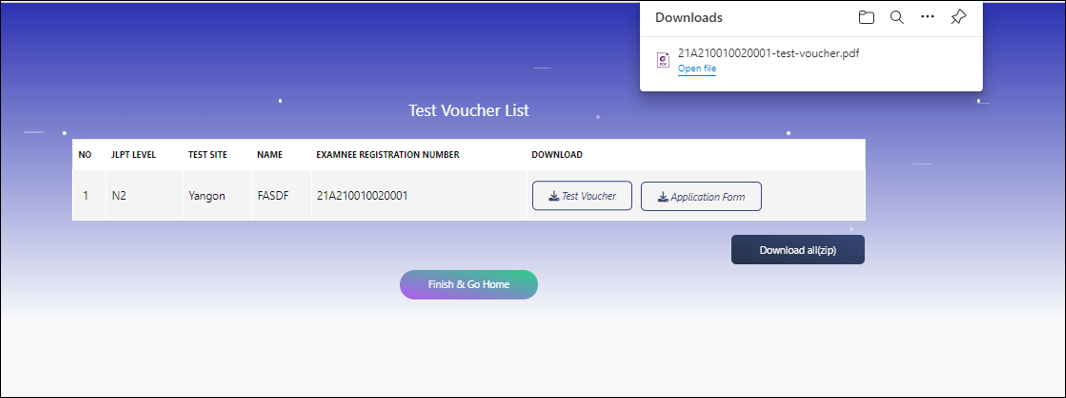Image resolution: width=1066 pixels, height=398 pixels.
Task: Click the TEST SITE column header
Action: click(207, 155)
